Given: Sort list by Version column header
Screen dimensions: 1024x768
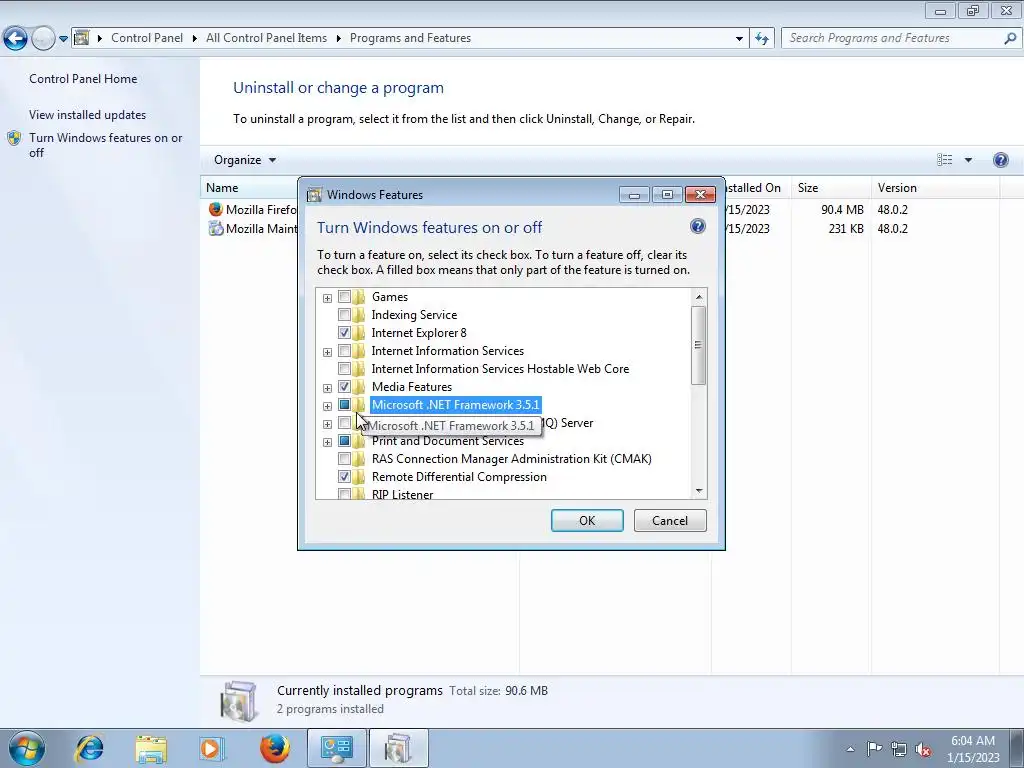Looking at the screenshot, I should (935, 188).
